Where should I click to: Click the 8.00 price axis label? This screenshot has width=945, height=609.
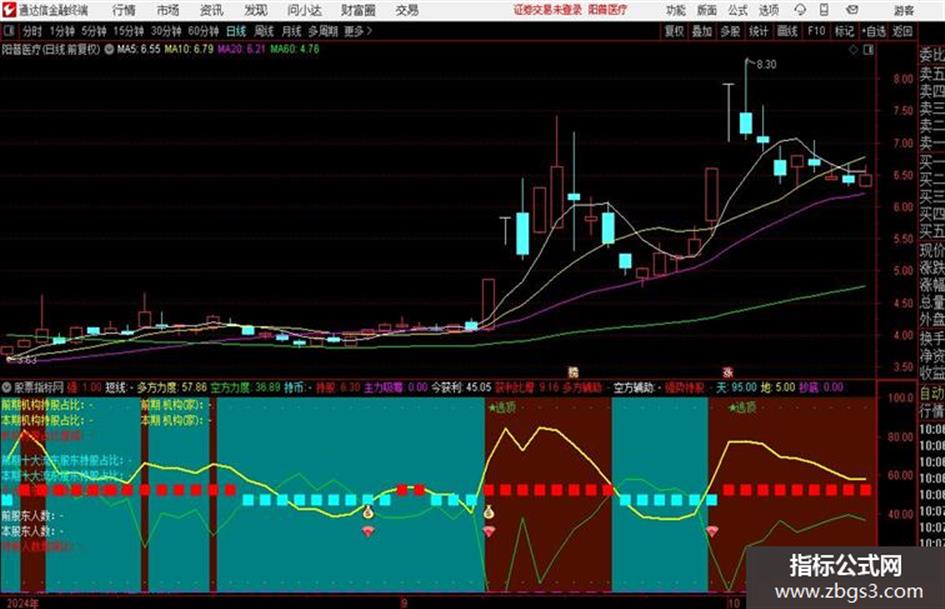click(x=903, y=79)
